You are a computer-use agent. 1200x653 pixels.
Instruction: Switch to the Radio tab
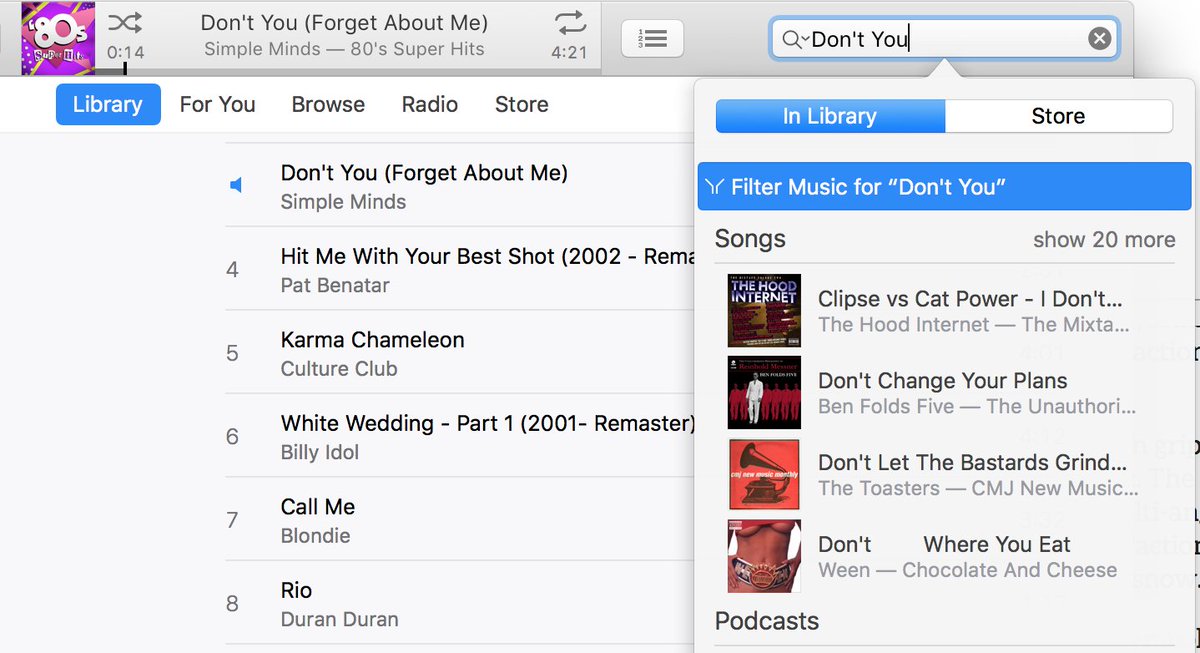coord(430,104)
